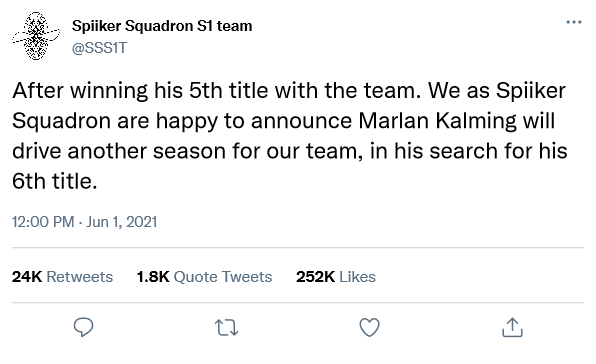Click the bold 1.8K quote count number

click(x=153, y=277)
